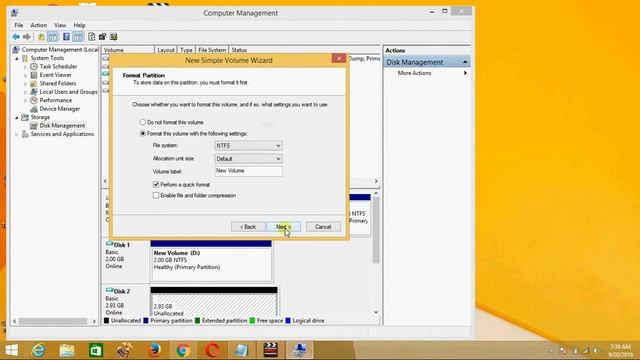Toggle the Show/Hide Action Pane icon
Screen dimensions: 640x360
[x=78, y=37]
